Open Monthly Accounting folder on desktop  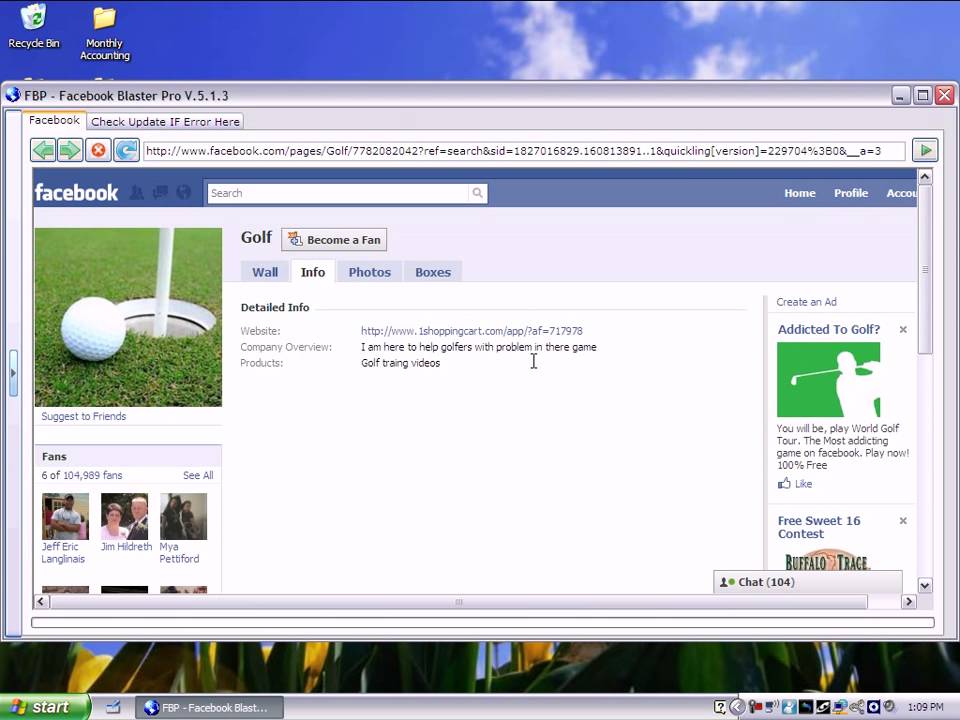pos(105,34)
